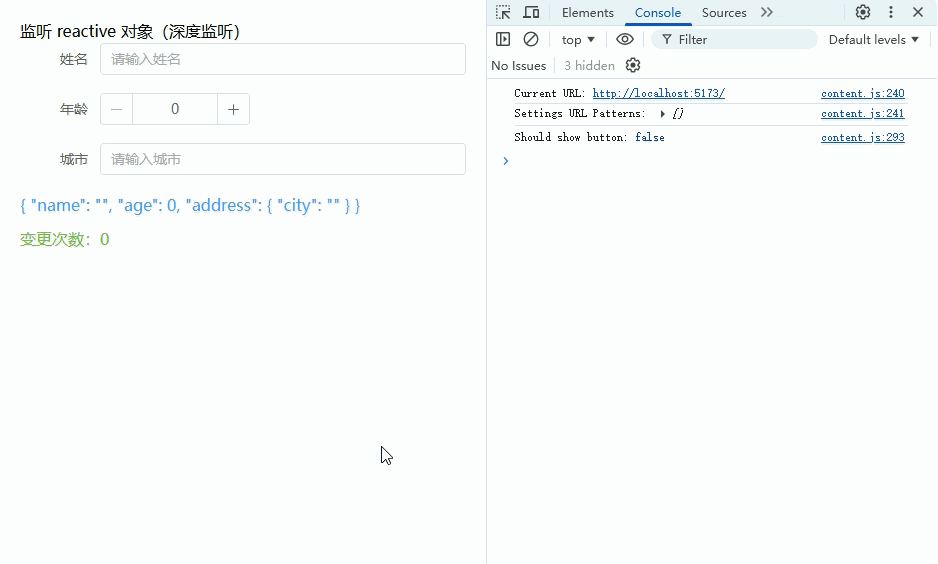Show more DevTools tabs chevron
Image resolution: width=938 pixels, height=564 pixels.
[767, 13]
